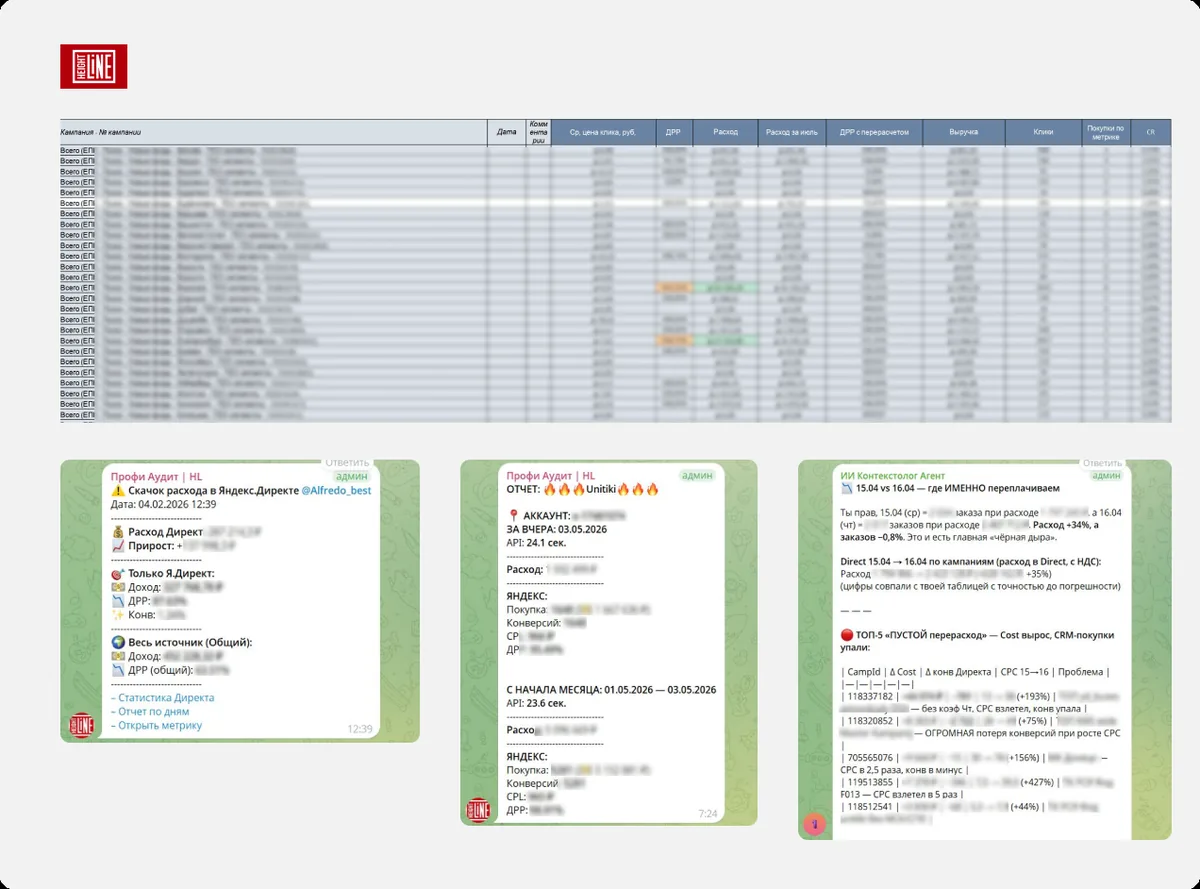
Task: Open the sender name ИИ Контекстолог Агент
Action: point(894,476)
